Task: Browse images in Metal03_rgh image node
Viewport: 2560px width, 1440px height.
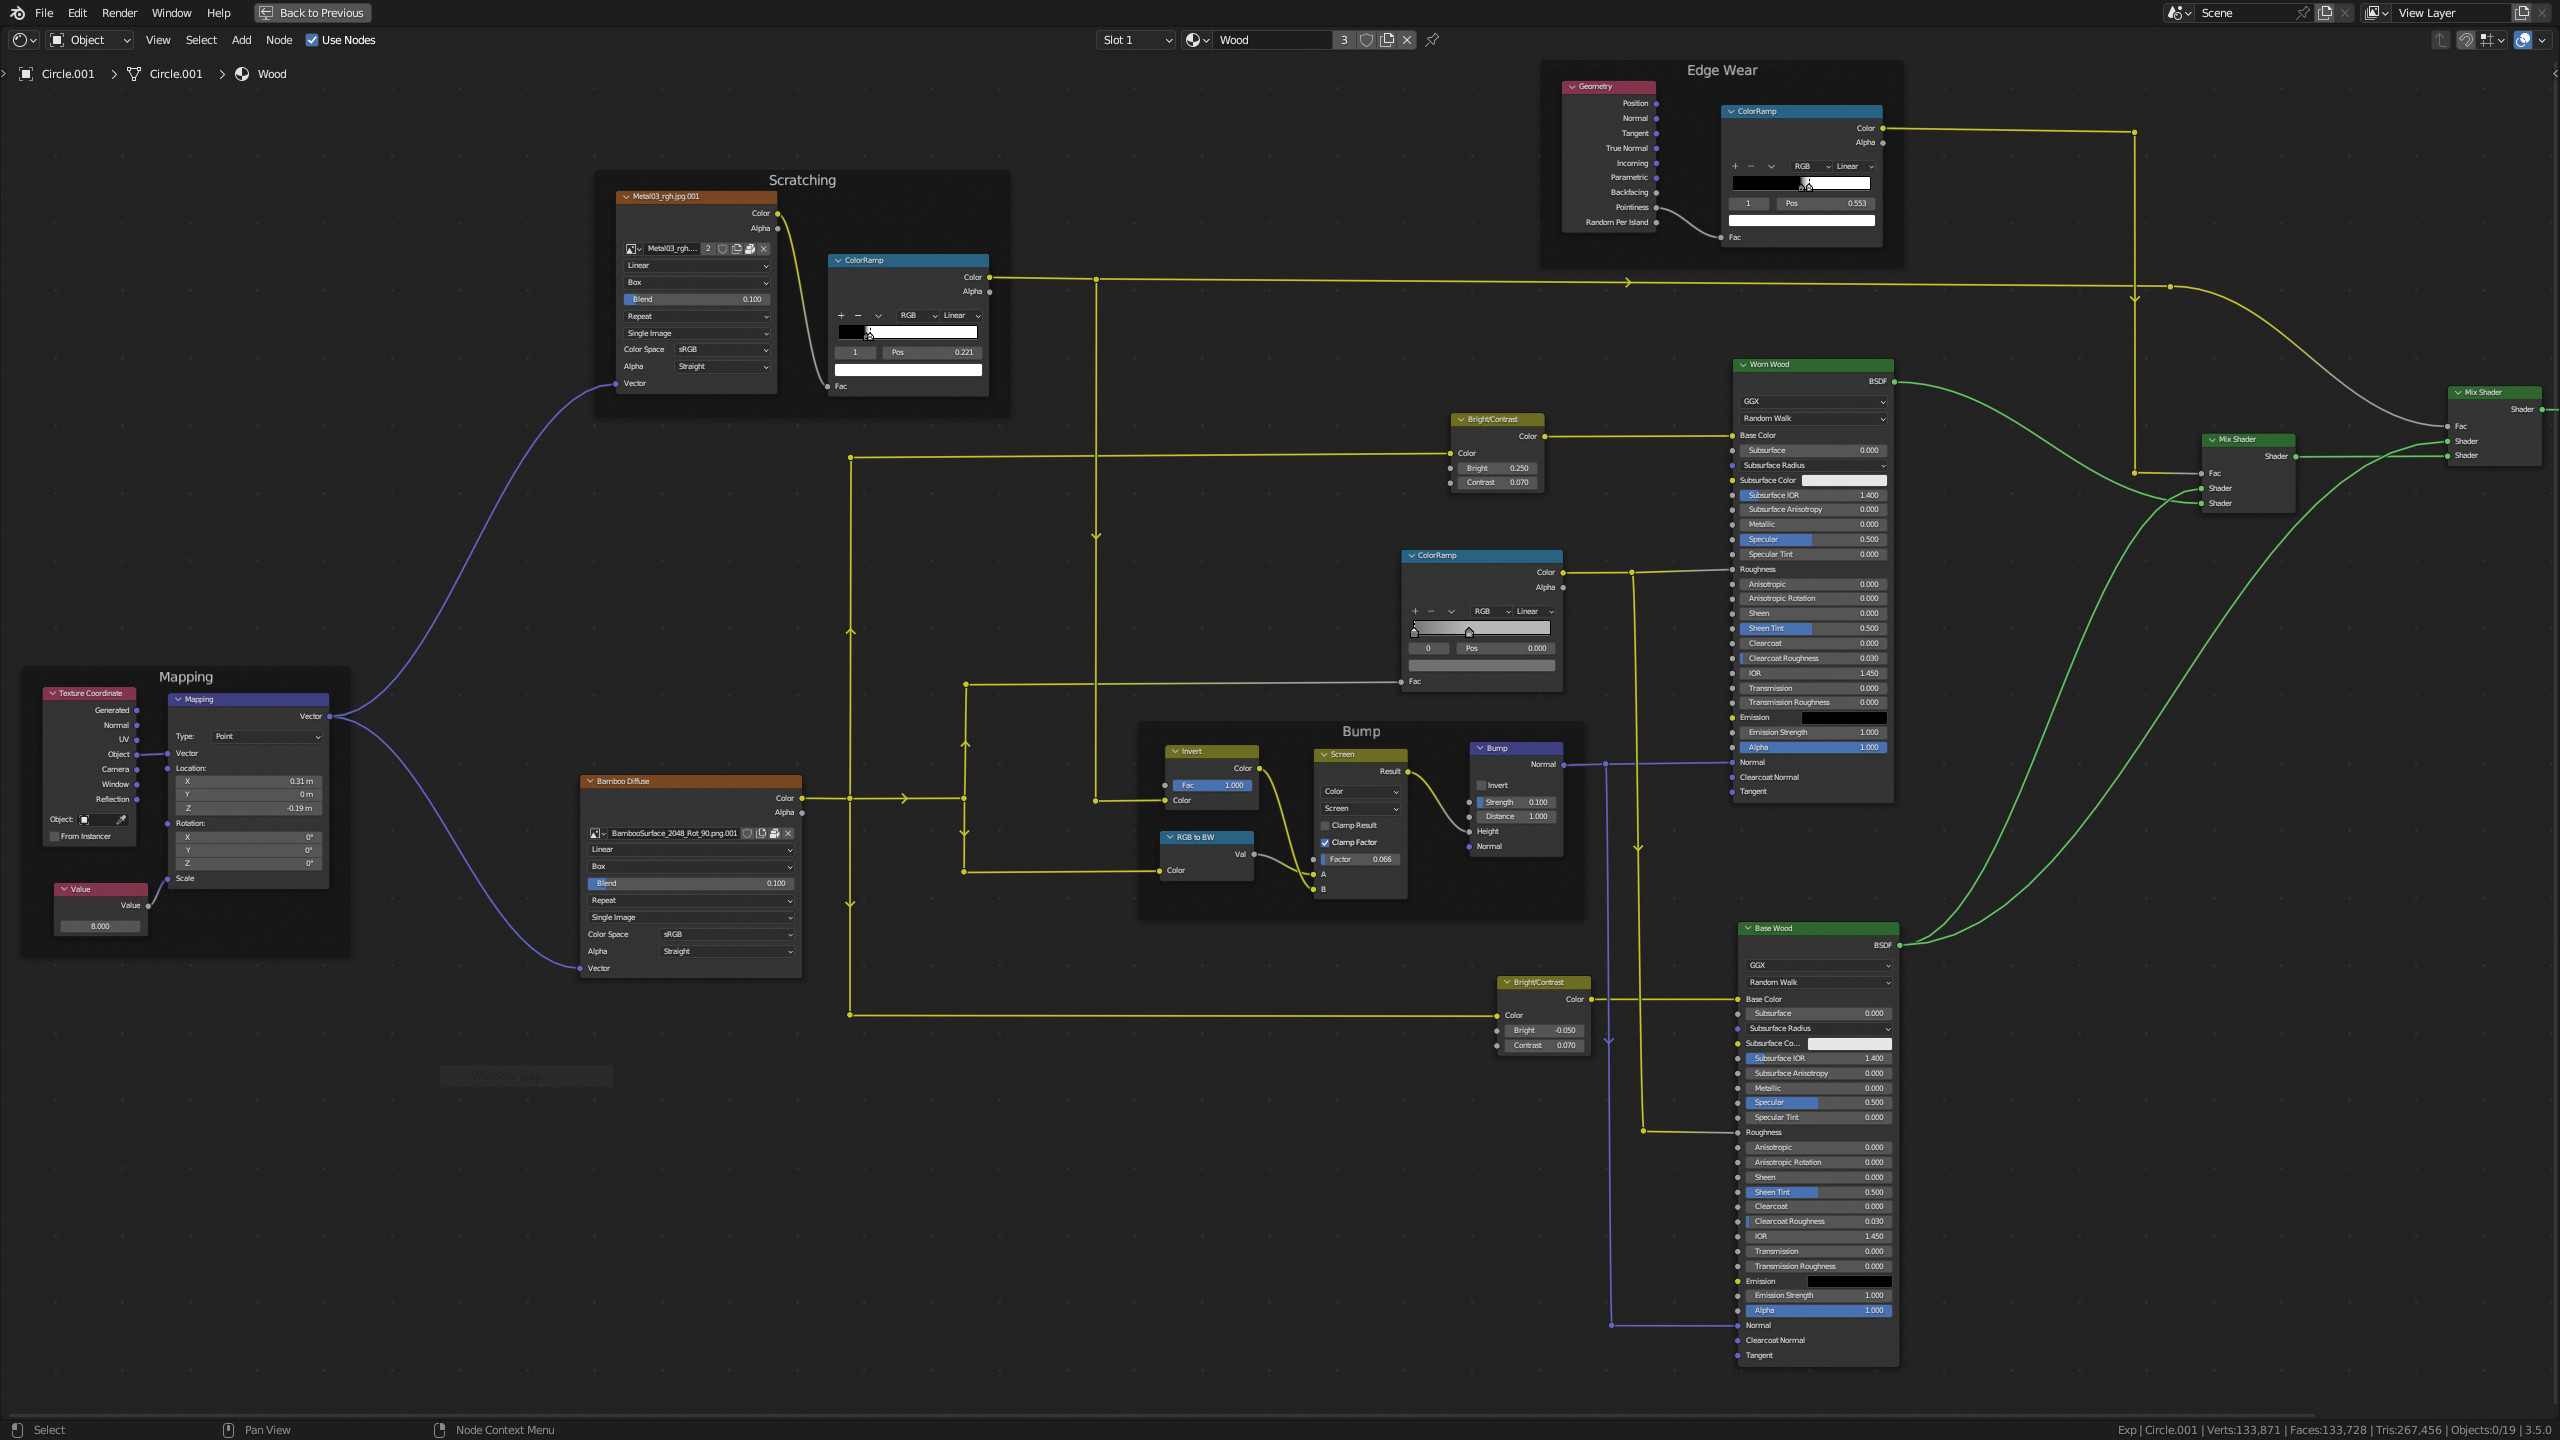Action: tap(633, 249)
